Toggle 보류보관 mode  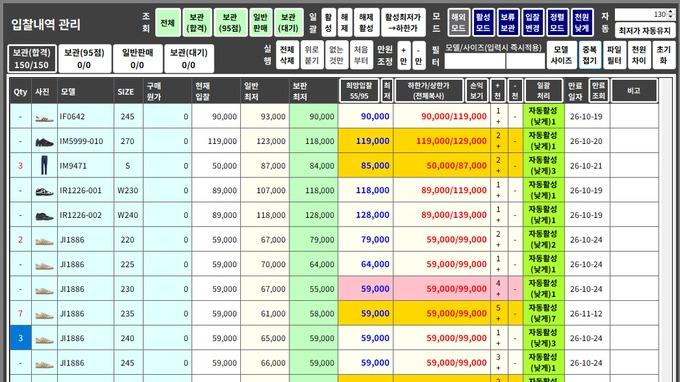pyautogui.click(x=507, y=23)
